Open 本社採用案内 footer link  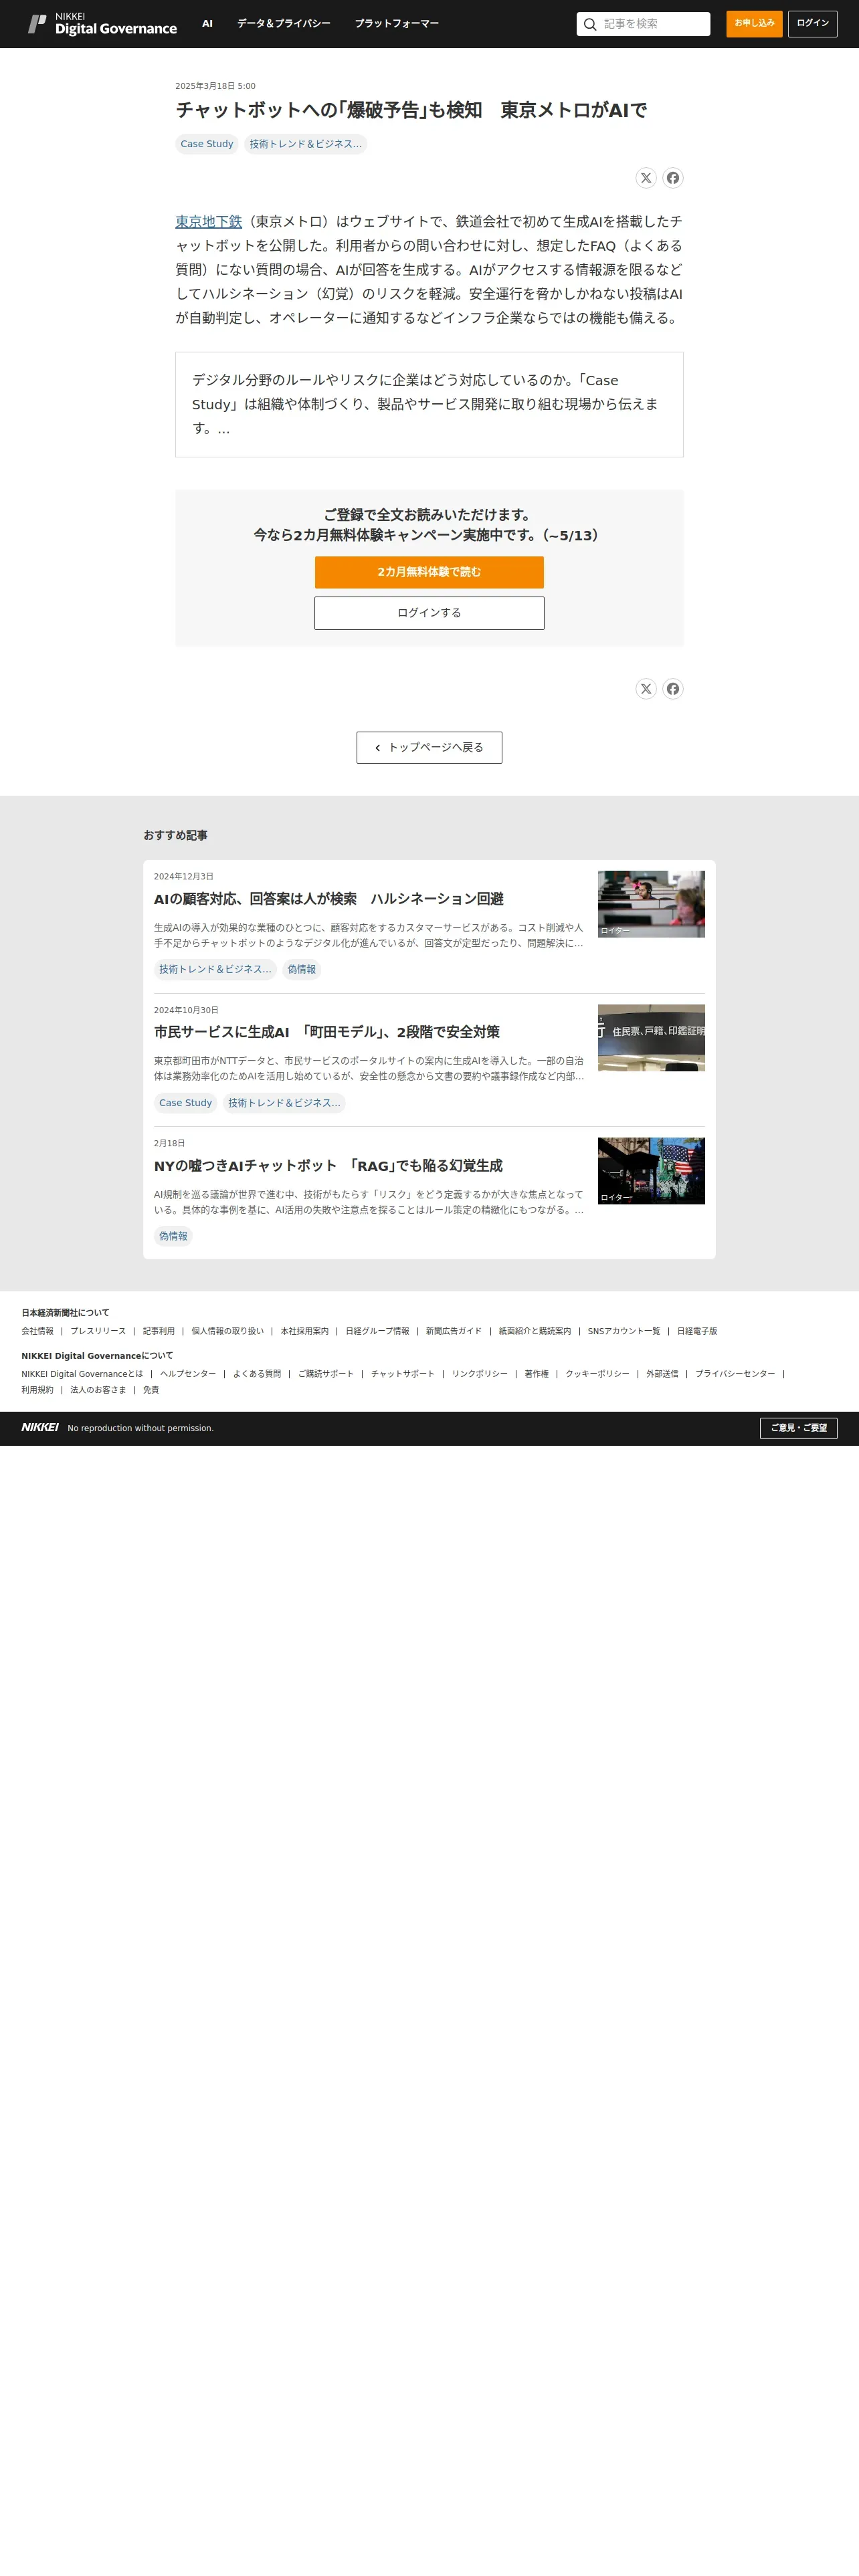point(305,1331)
